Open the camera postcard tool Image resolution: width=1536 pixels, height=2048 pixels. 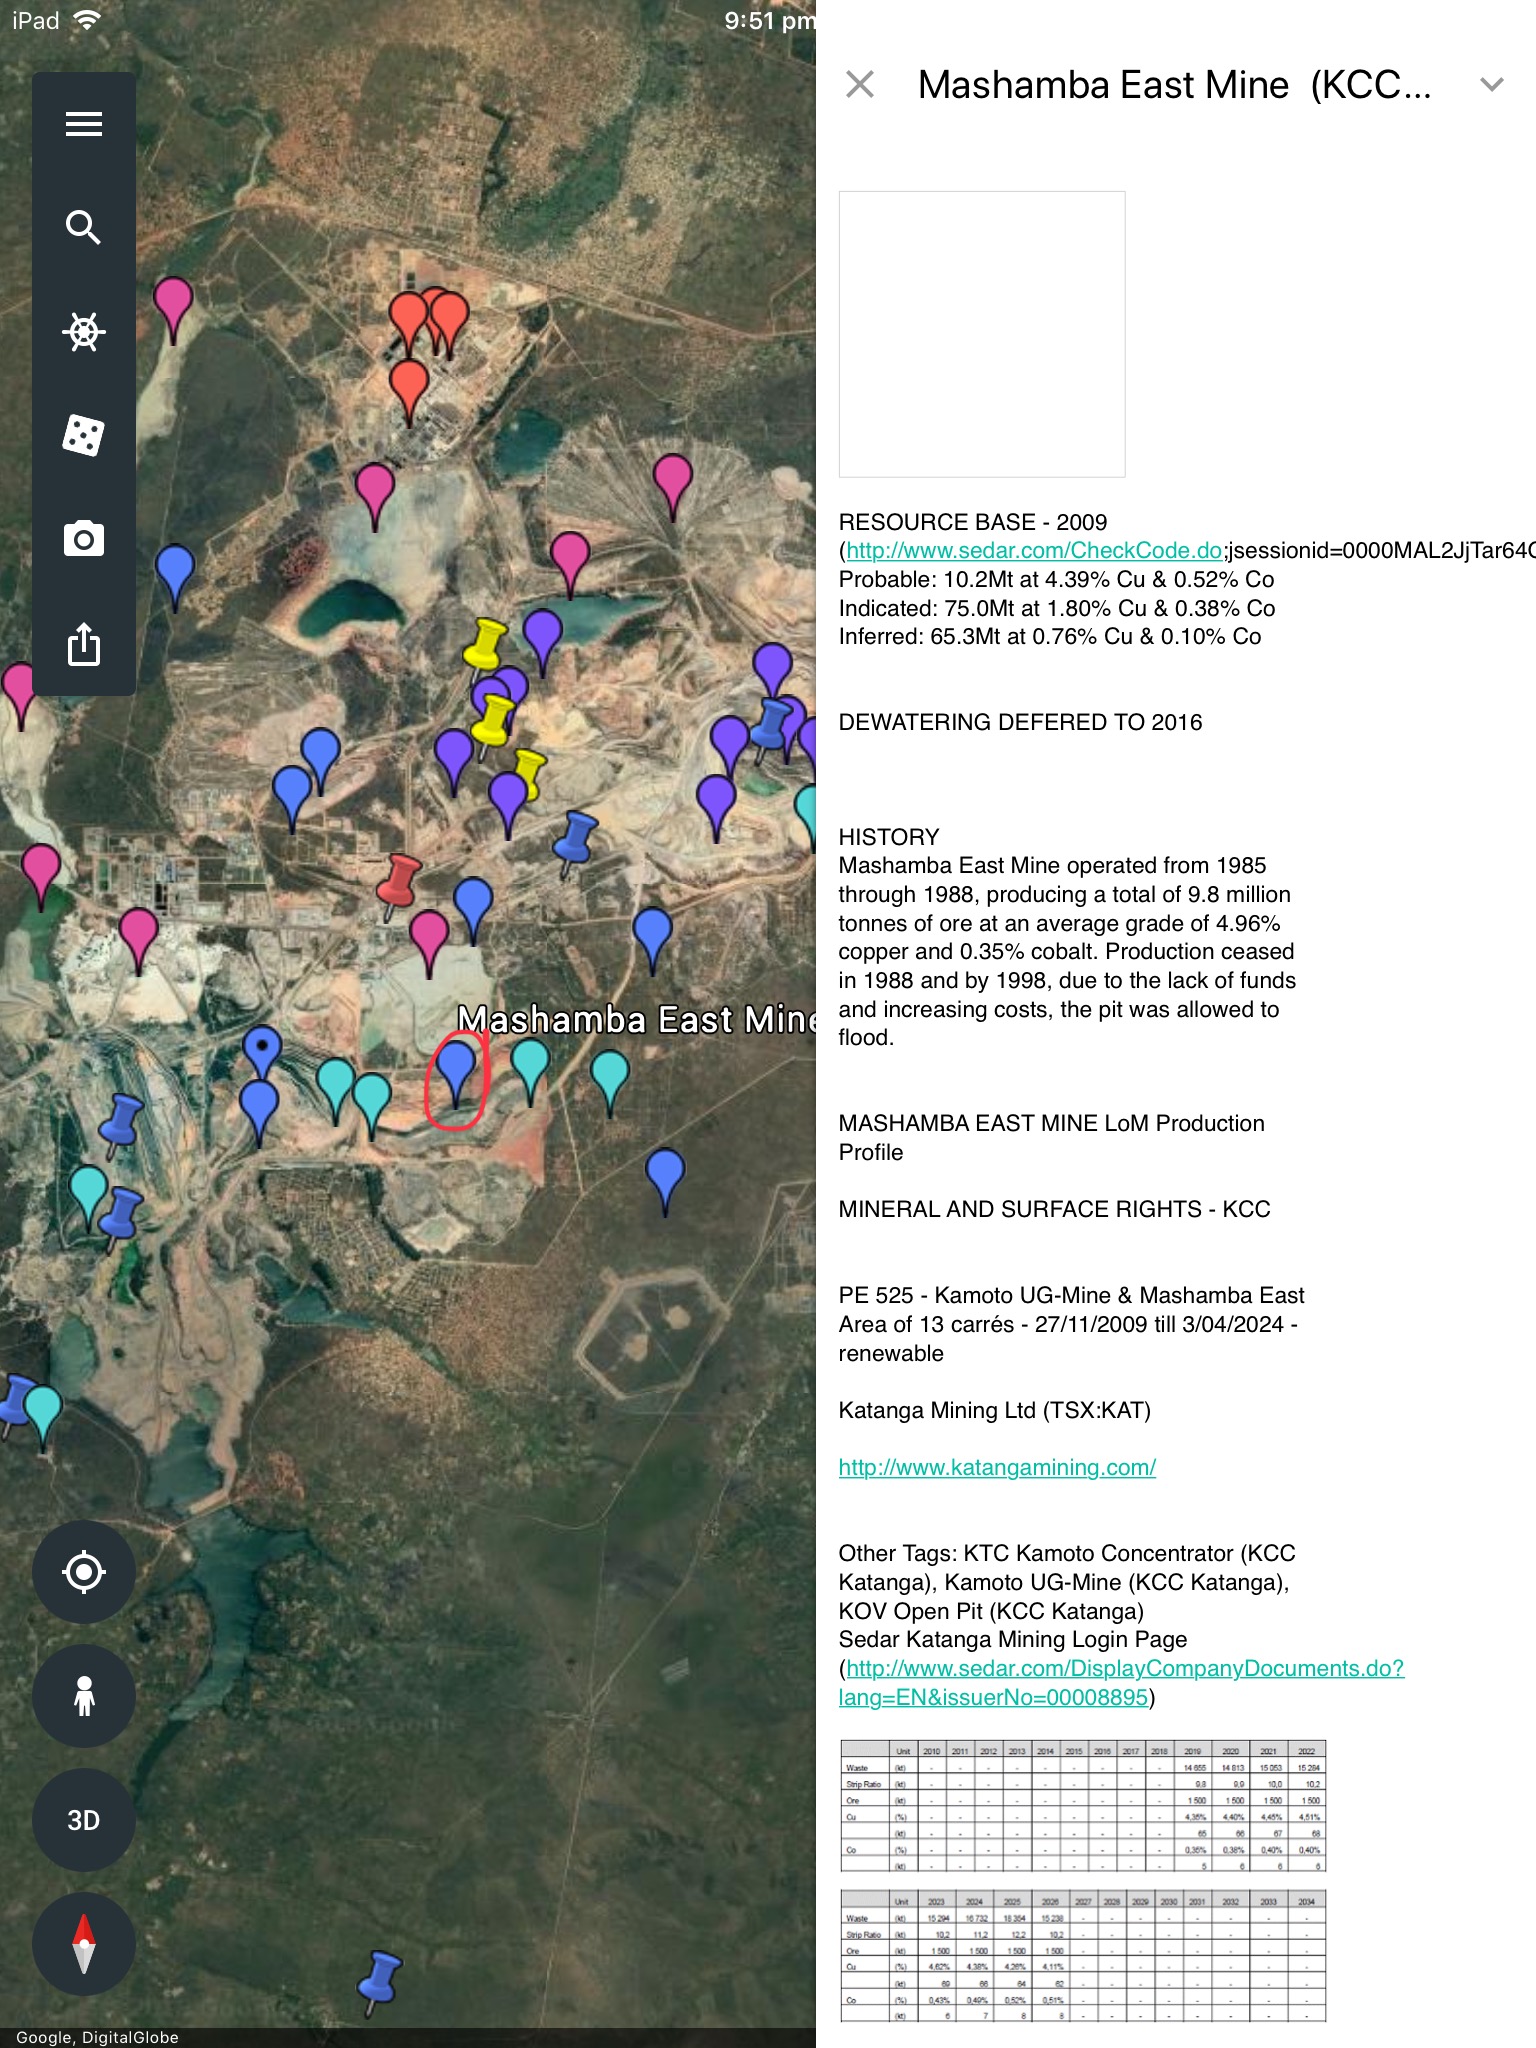tap(84, 539)
